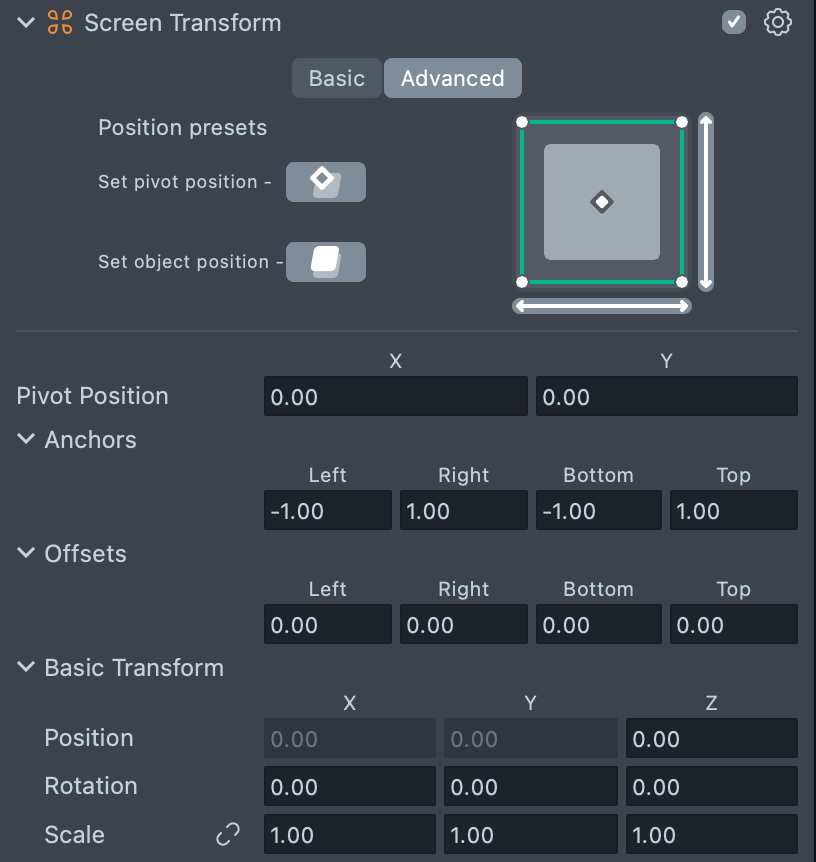Switch to the Basic tab
Viewport: 816px width, 862px height.
click(x=337, y=78)
